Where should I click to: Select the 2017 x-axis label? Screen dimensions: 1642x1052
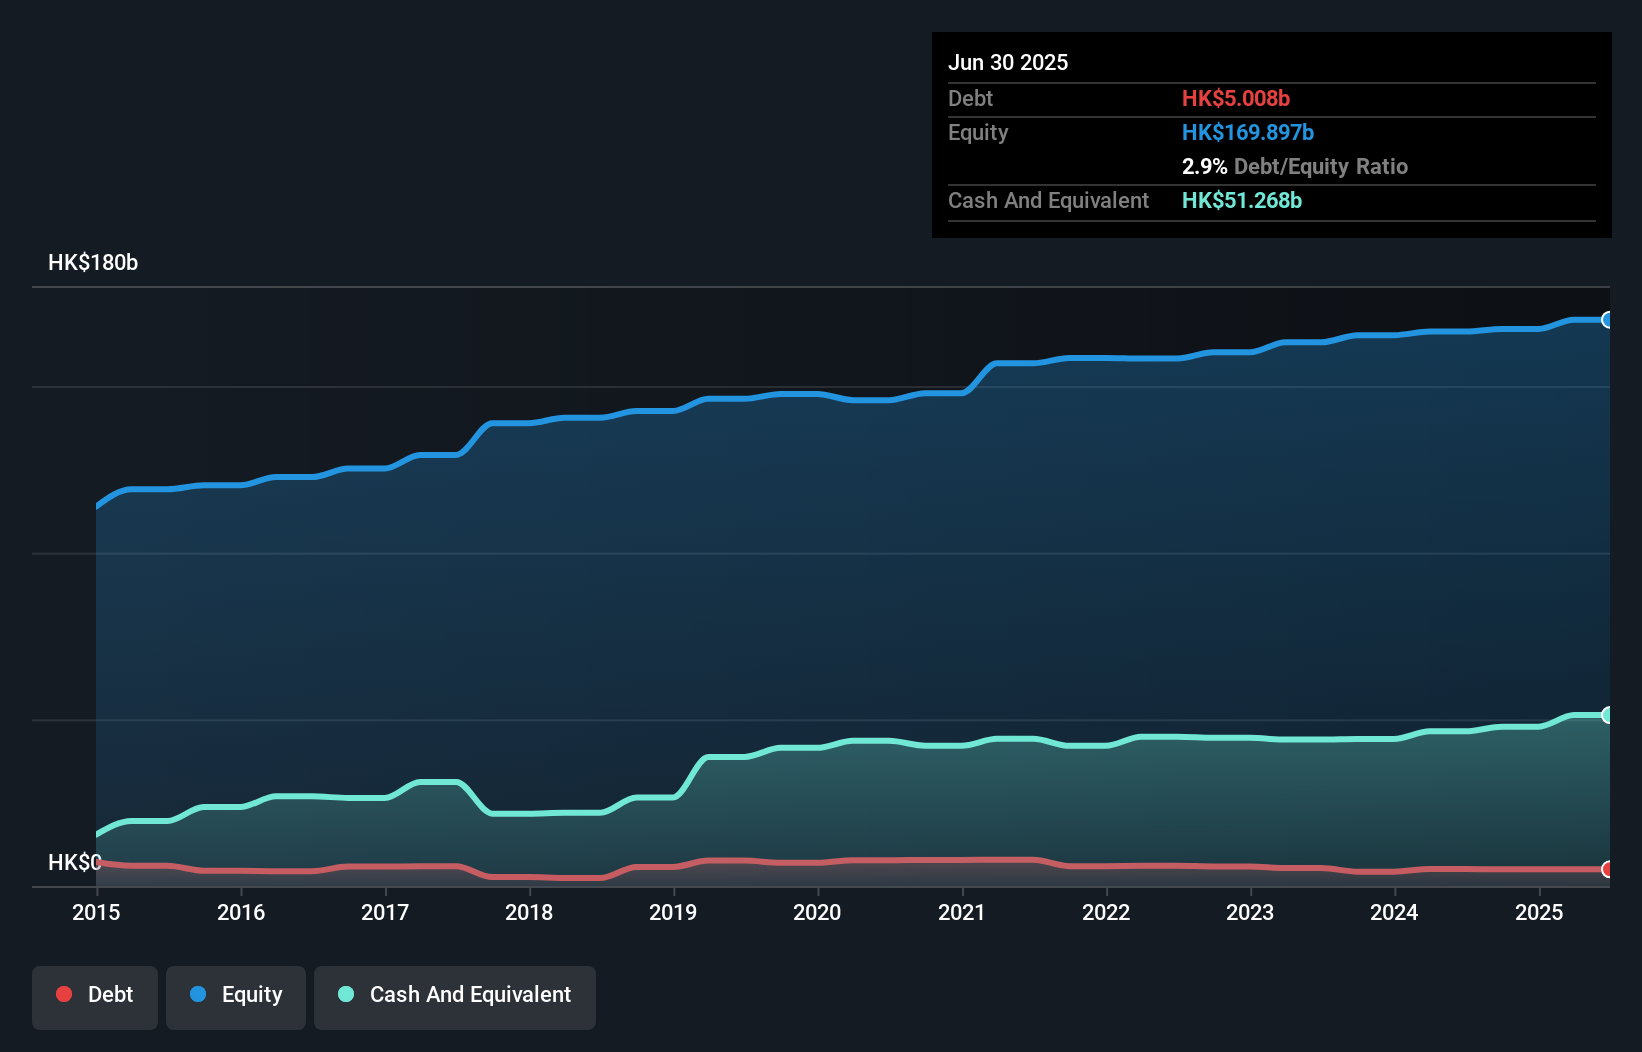point(385,912)
